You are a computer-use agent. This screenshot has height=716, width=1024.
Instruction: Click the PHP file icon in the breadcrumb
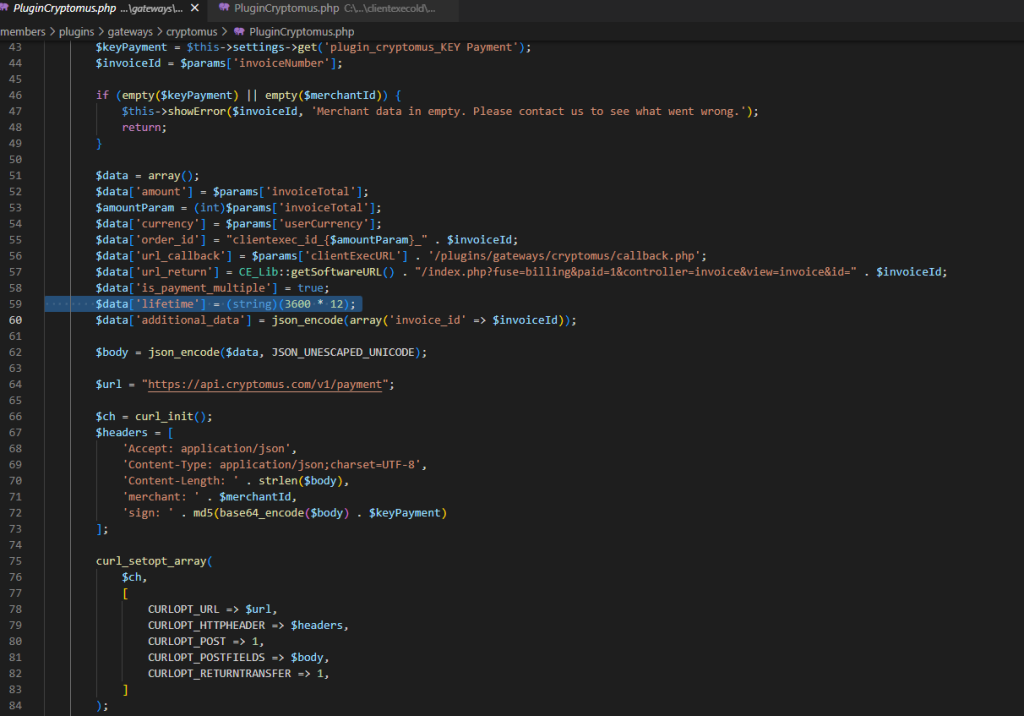(239, 32)
